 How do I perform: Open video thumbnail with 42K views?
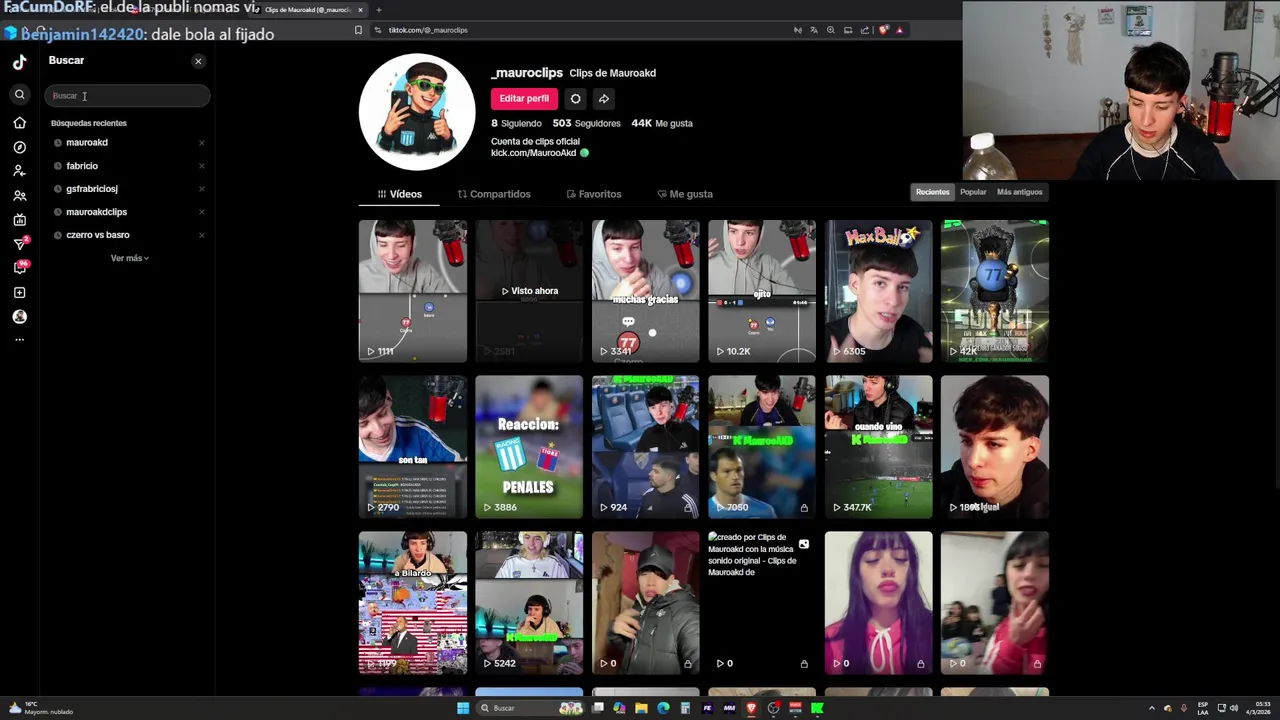point(995,291)
